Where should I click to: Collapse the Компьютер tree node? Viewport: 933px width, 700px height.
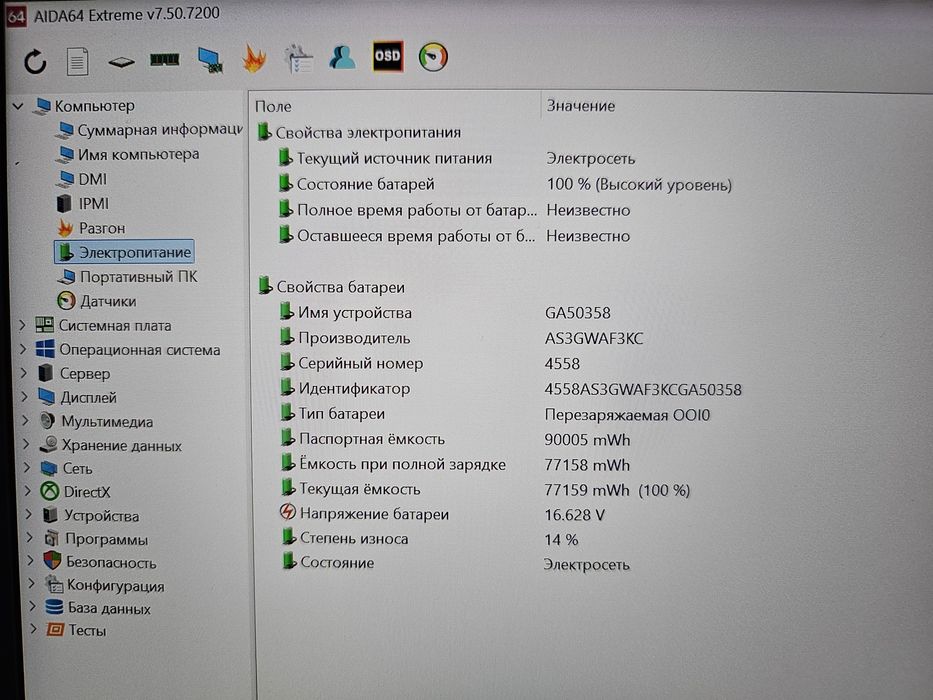tap(18, 107)
